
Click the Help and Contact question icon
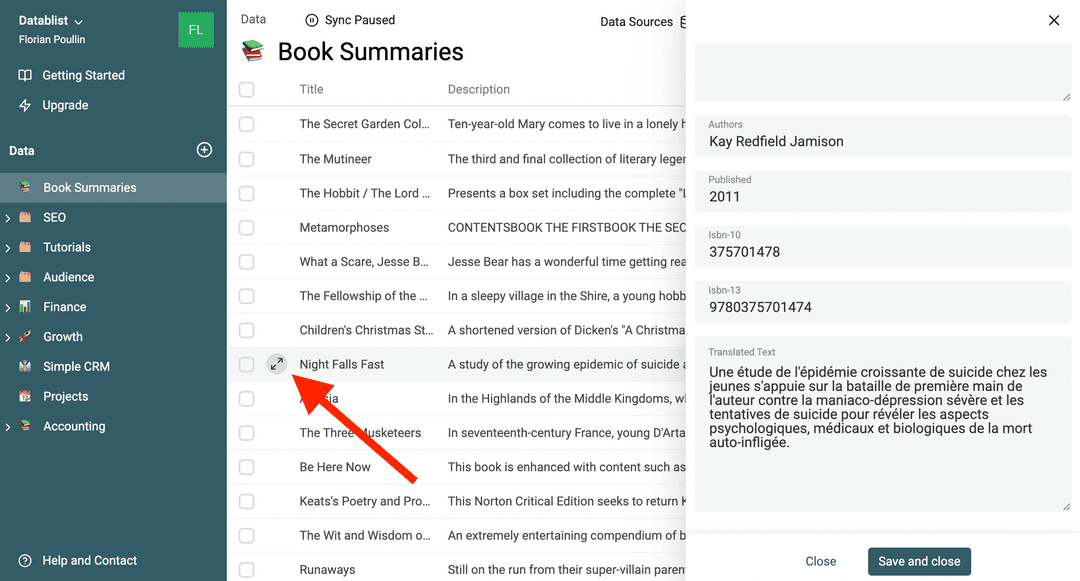click(25, 561)
